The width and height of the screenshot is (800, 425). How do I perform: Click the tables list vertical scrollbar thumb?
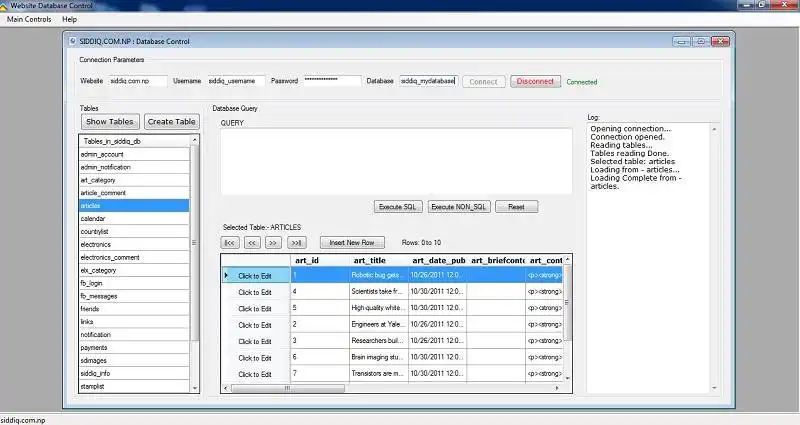click(x=194, y=243)
